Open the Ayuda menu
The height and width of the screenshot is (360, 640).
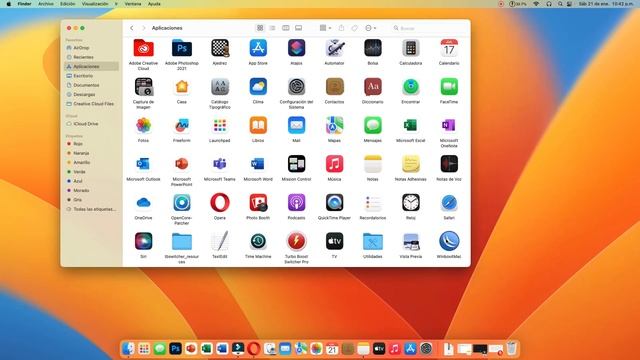[154, 4]
